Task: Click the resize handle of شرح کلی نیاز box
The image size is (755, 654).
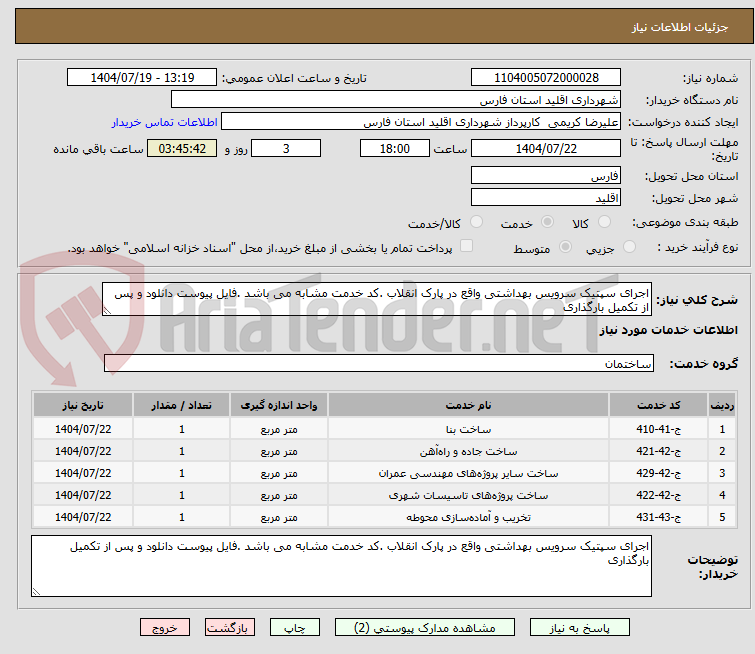Action: coord(107,312)
